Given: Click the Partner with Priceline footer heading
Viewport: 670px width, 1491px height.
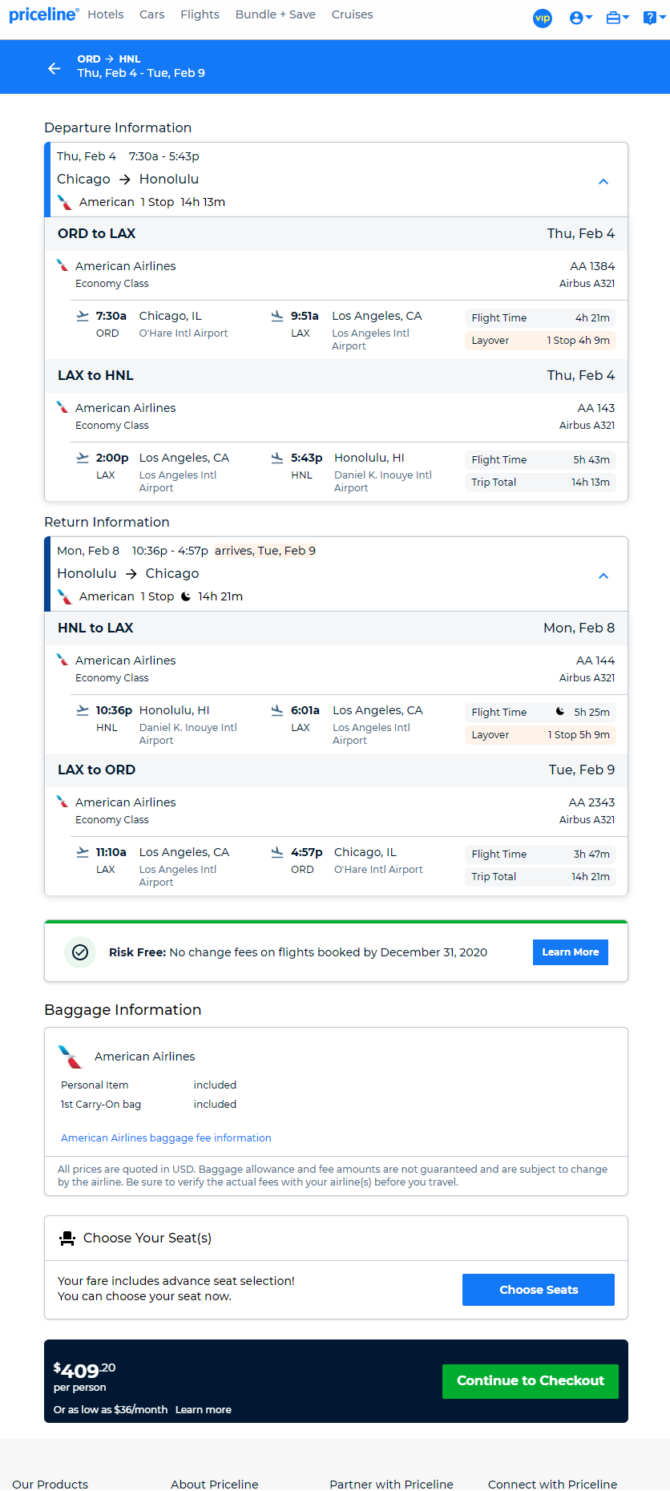Looking at the screenshot, I should coord(391,1484).
